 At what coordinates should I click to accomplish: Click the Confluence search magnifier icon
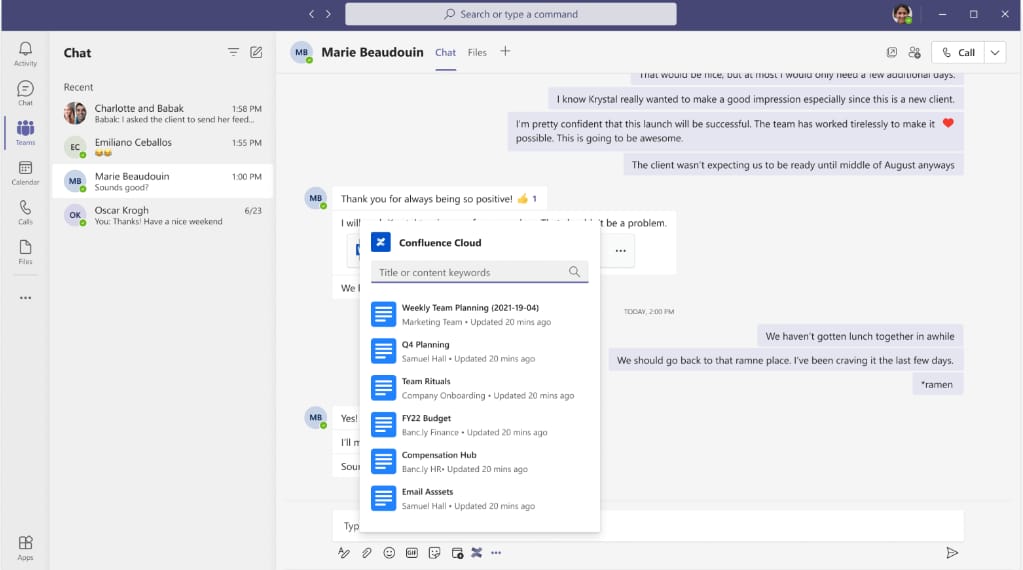pos(574,271)
